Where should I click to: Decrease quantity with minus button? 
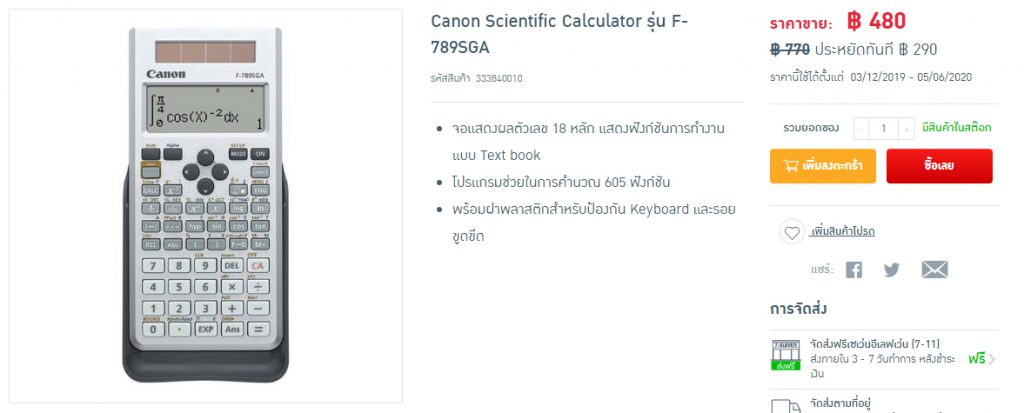[861, 128]
